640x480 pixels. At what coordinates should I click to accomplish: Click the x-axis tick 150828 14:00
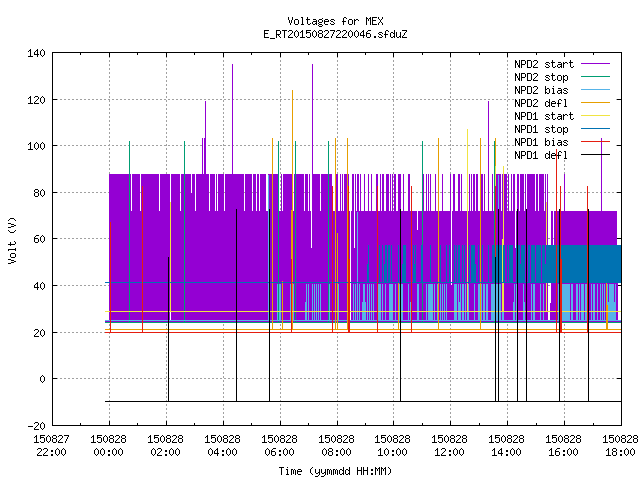(x=507, y=446)
